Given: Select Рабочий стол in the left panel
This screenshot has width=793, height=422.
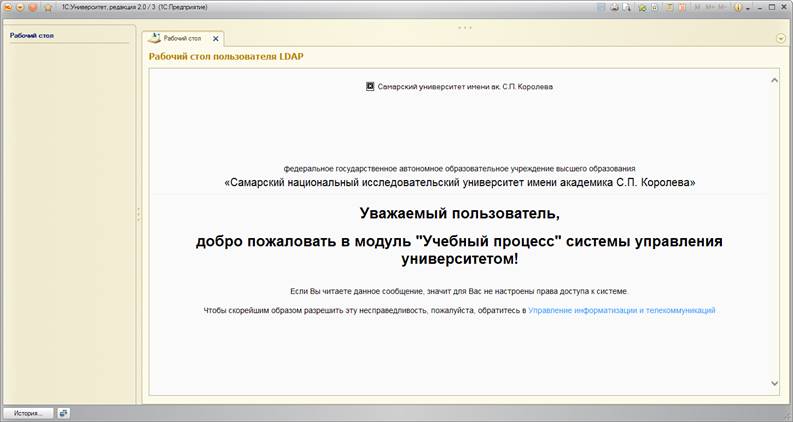Looking at the screenshot, I should click(31, 35).
